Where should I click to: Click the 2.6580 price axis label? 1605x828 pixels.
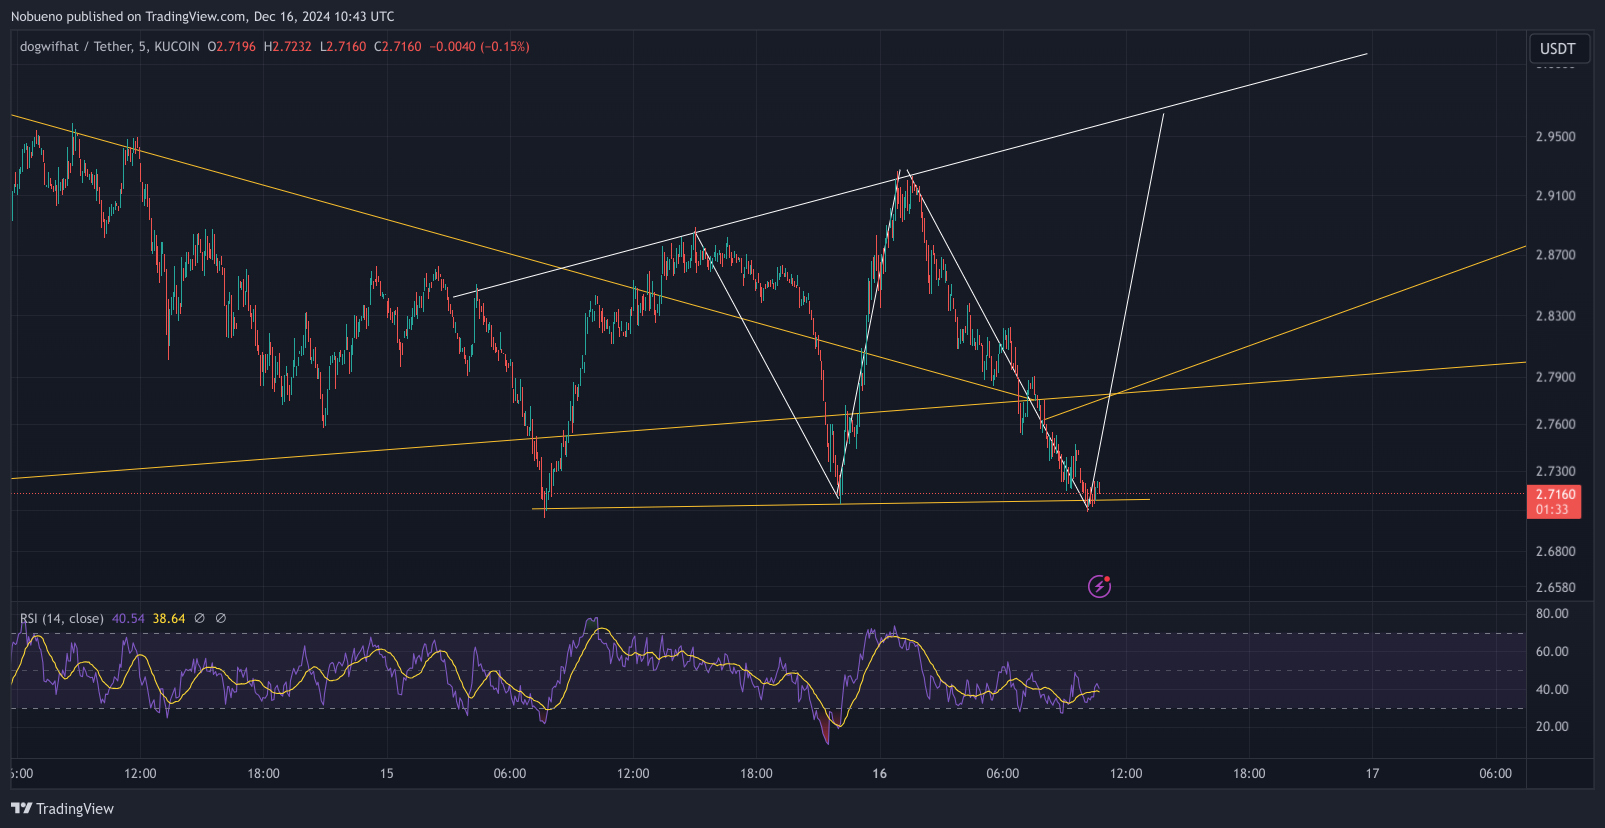click(x=1555, y=587)
